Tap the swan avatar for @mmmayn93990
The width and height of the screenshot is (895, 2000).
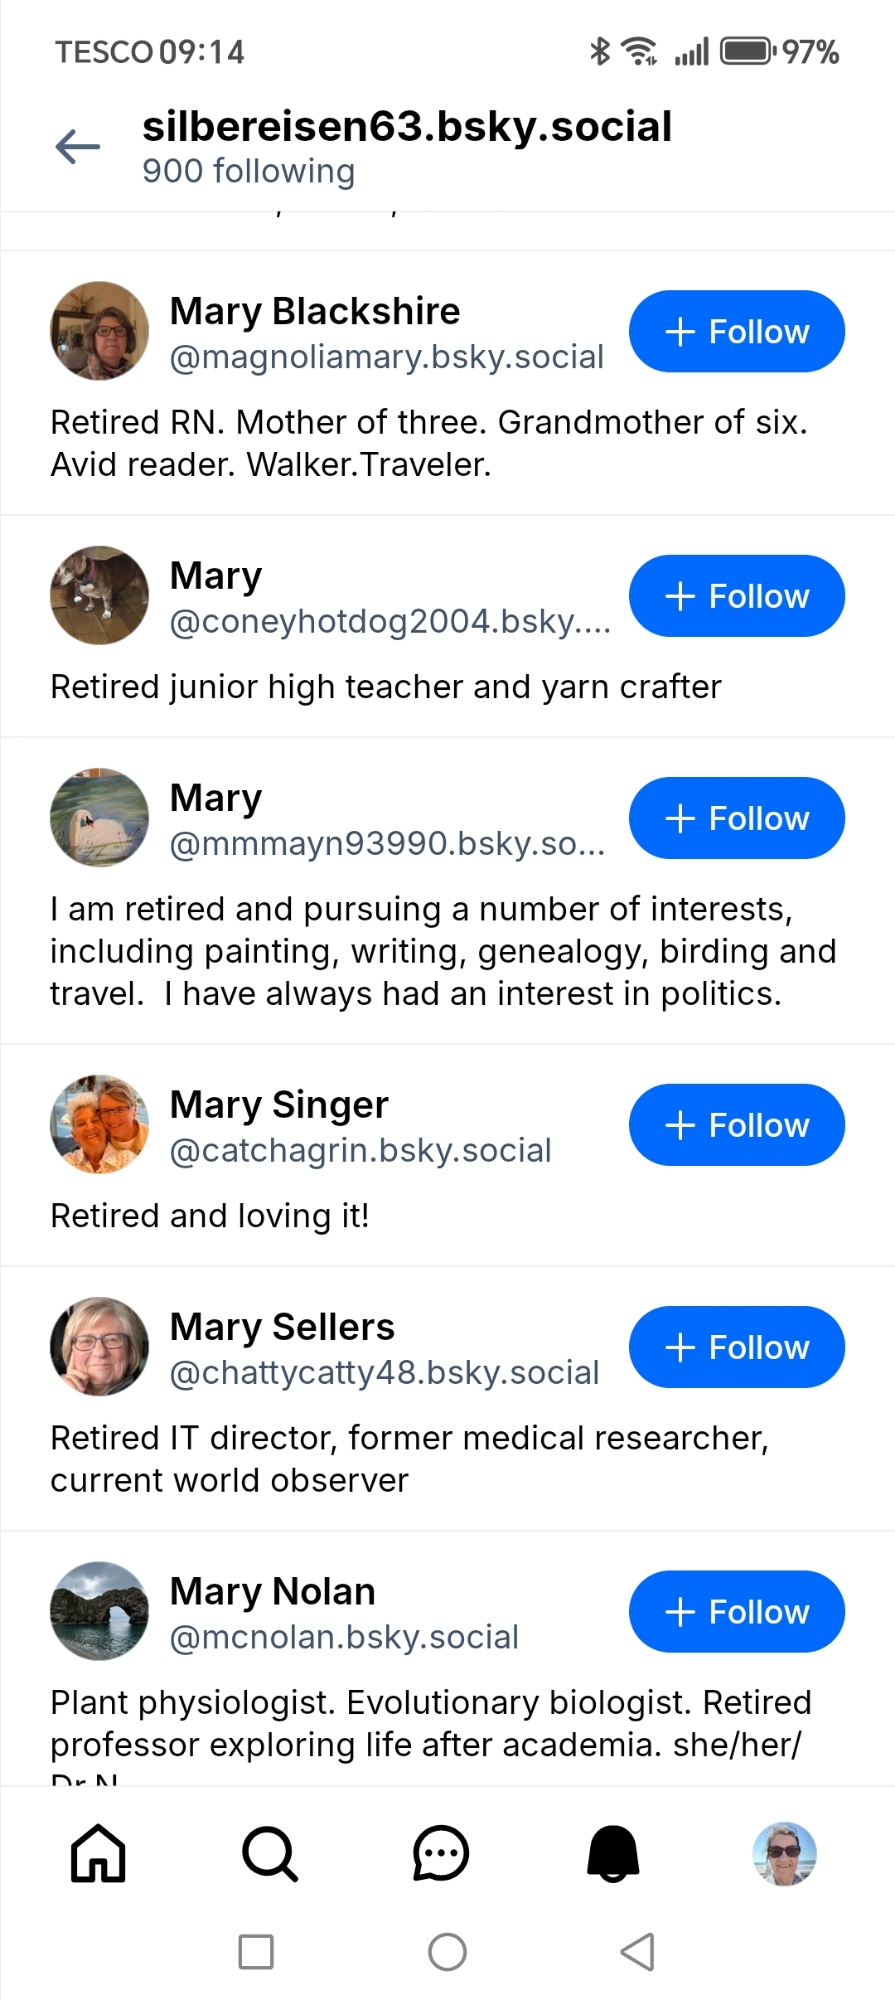[99, 817]
